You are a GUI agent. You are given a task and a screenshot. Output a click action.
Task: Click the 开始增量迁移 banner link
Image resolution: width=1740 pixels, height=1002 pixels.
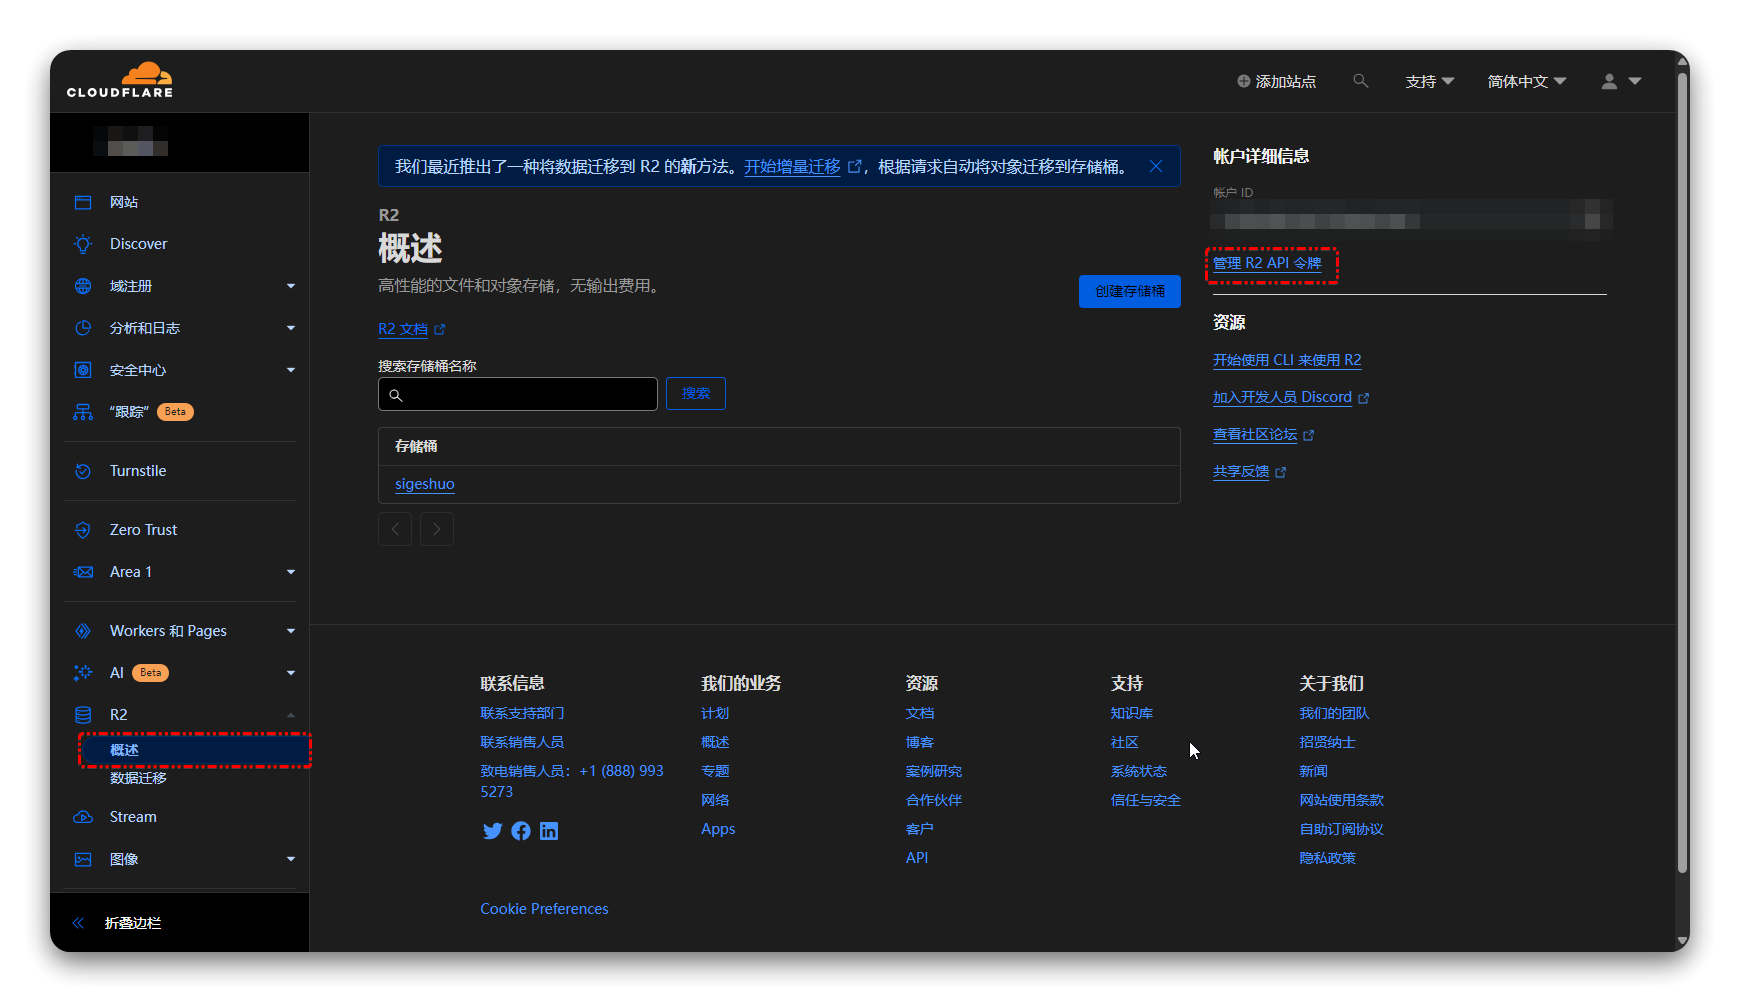click(x=792, y=167)
